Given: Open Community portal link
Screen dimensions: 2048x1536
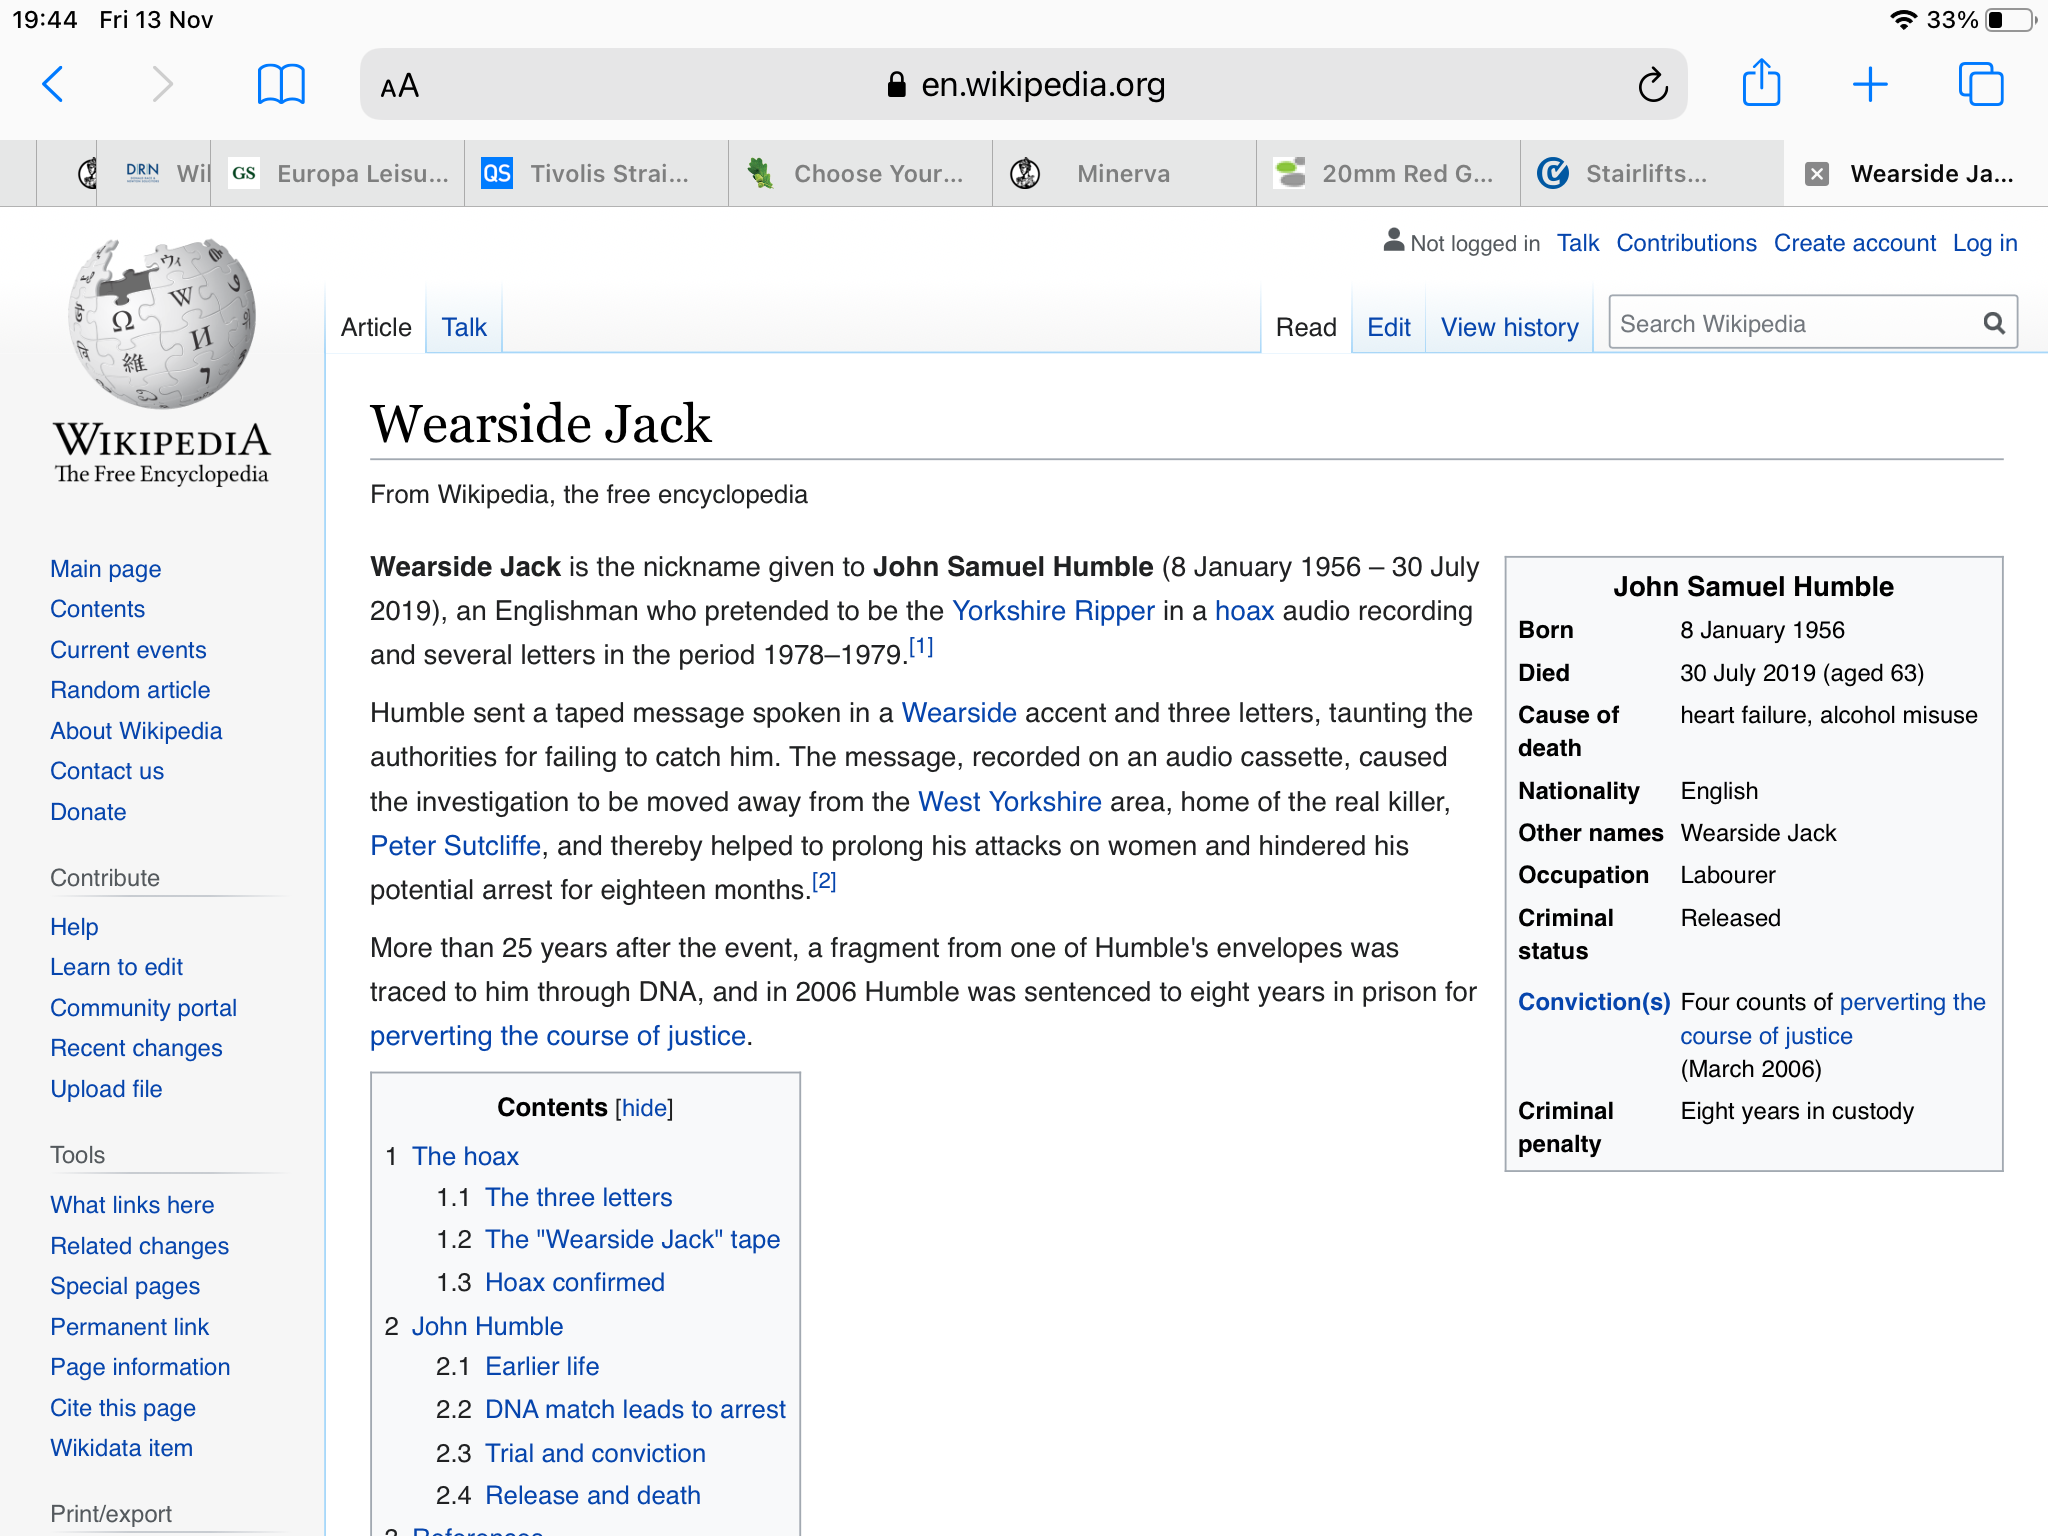Looking at the screenshot, I should click(144, 1008).
